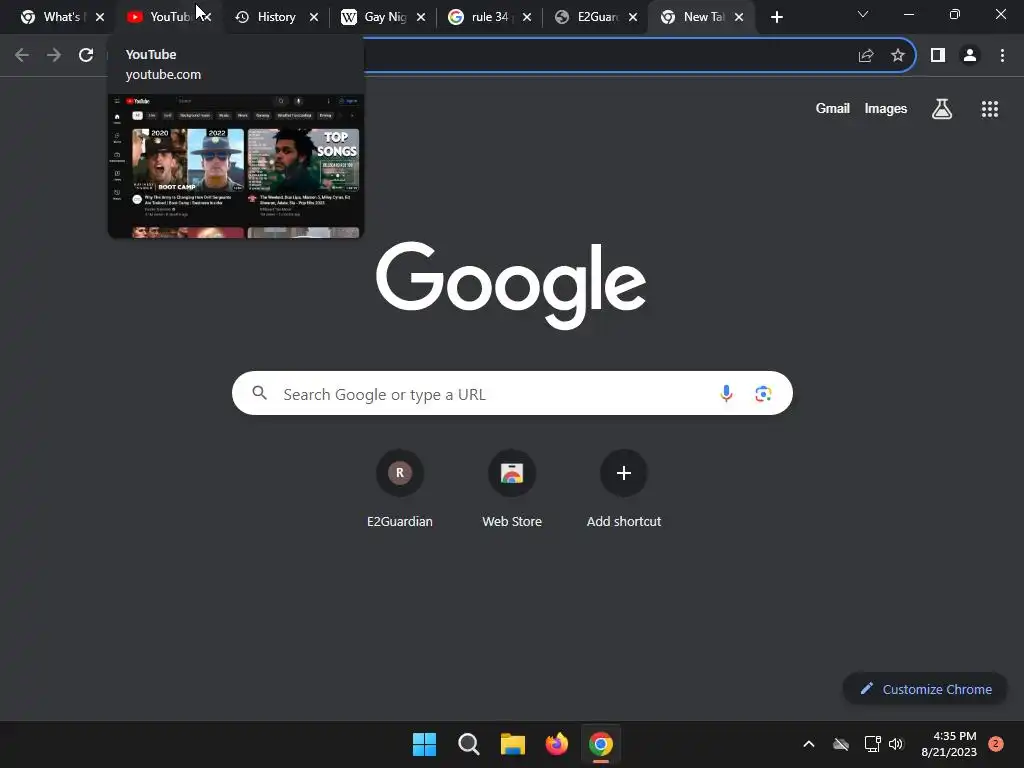Close the E2Guardian tab

coord(633,17)
